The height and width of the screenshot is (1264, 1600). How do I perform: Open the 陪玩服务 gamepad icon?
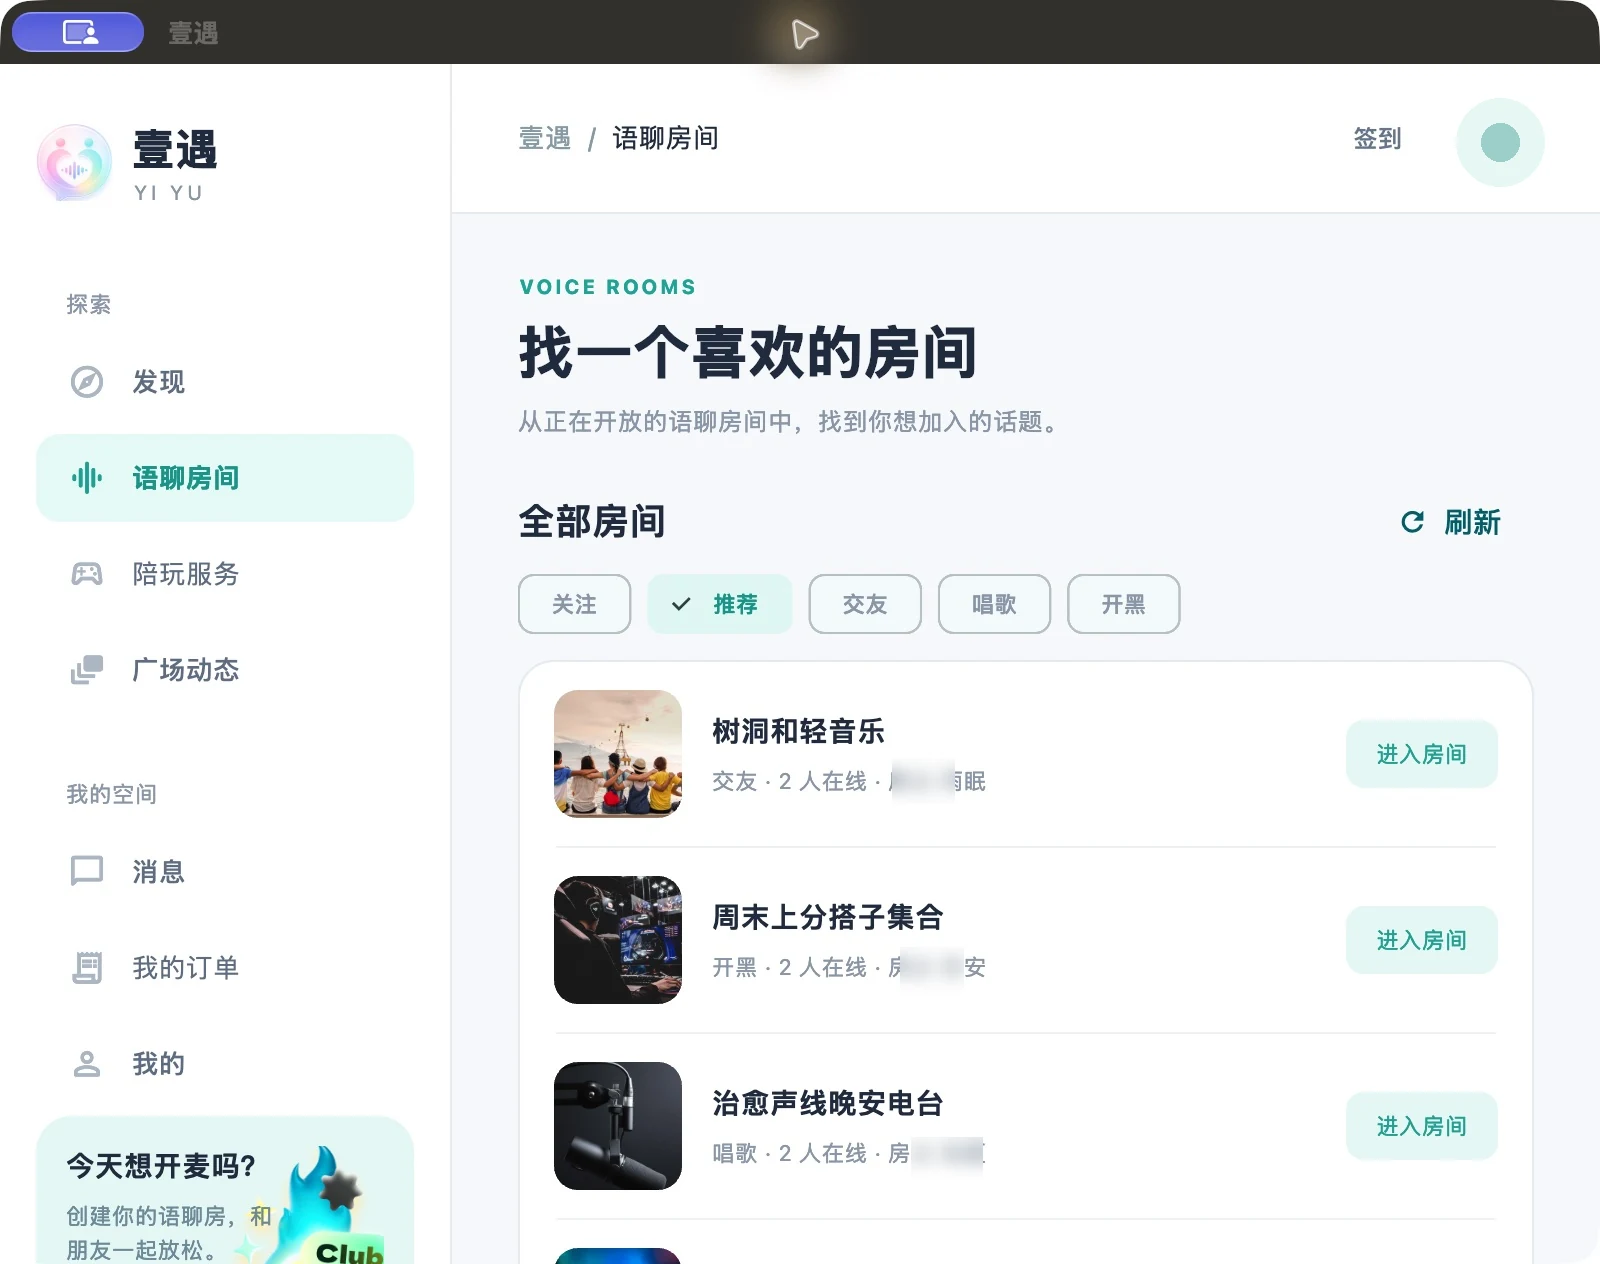pos(87,574)
